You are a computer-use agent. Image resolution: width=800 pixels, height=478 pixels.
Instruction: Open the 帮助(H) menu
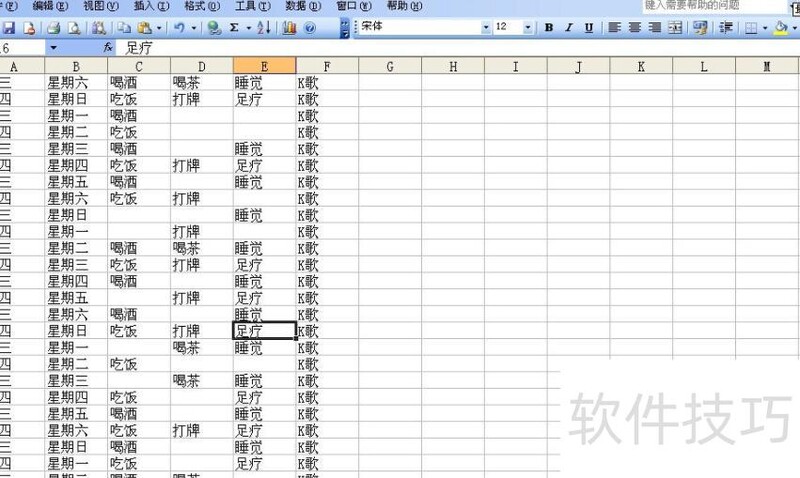click(404, 6)
